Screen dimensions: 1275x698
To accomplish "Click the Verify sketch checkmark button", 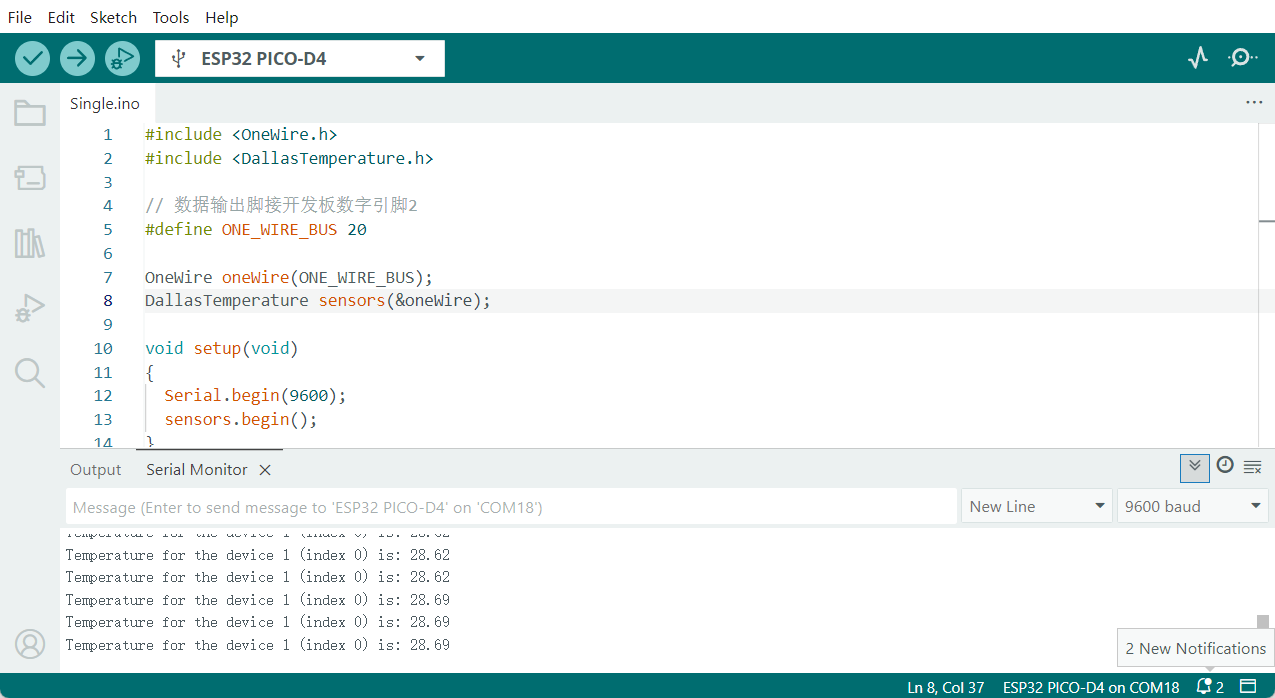I will (x=32, y=59).
